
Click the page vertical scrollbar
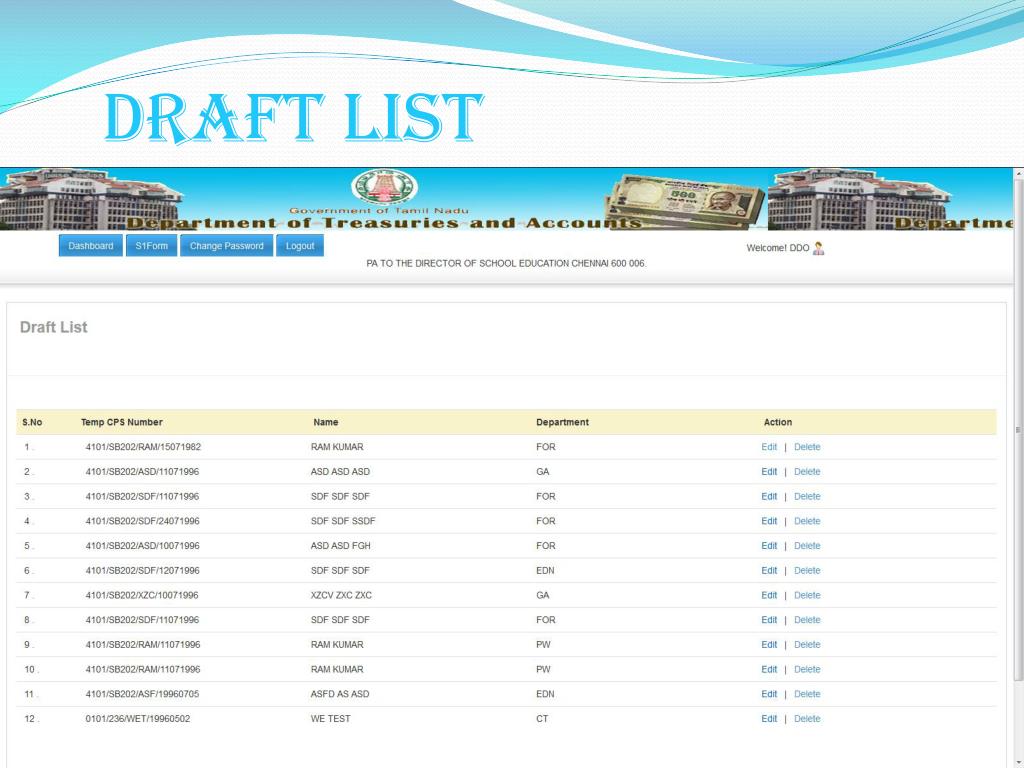click(1018, 431)
